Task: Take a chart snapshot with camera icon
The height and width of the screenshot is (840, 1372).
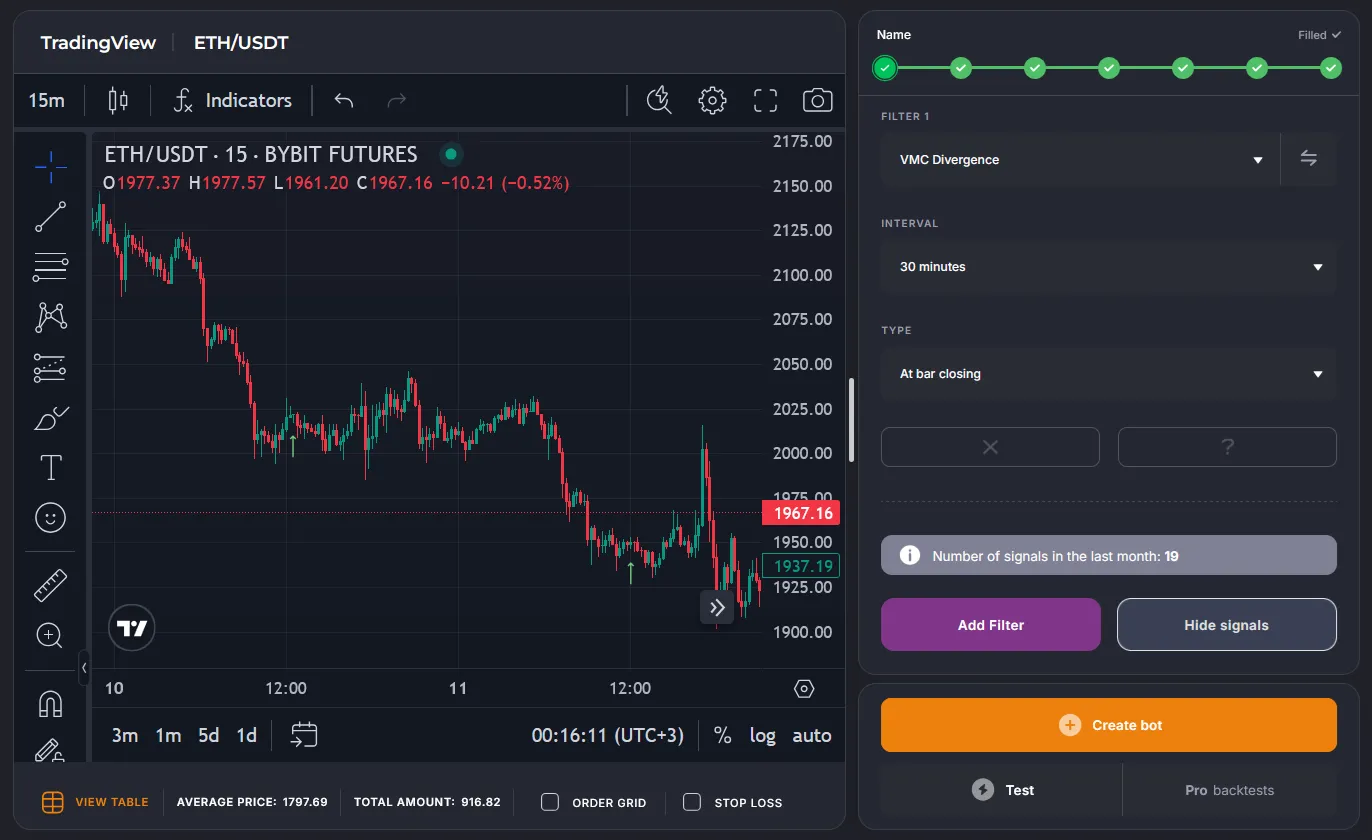Action: (x=817, y=100)
